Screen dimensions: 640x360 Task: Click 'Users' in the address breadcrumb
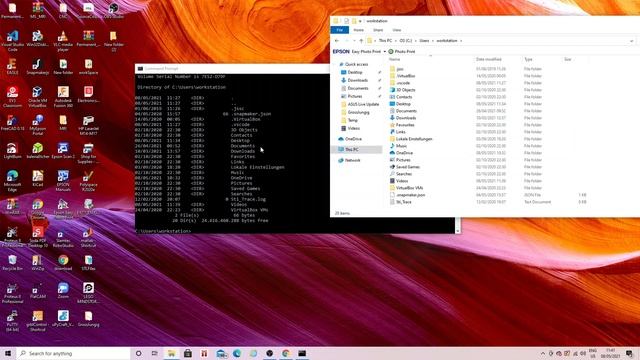coord(424,41)
